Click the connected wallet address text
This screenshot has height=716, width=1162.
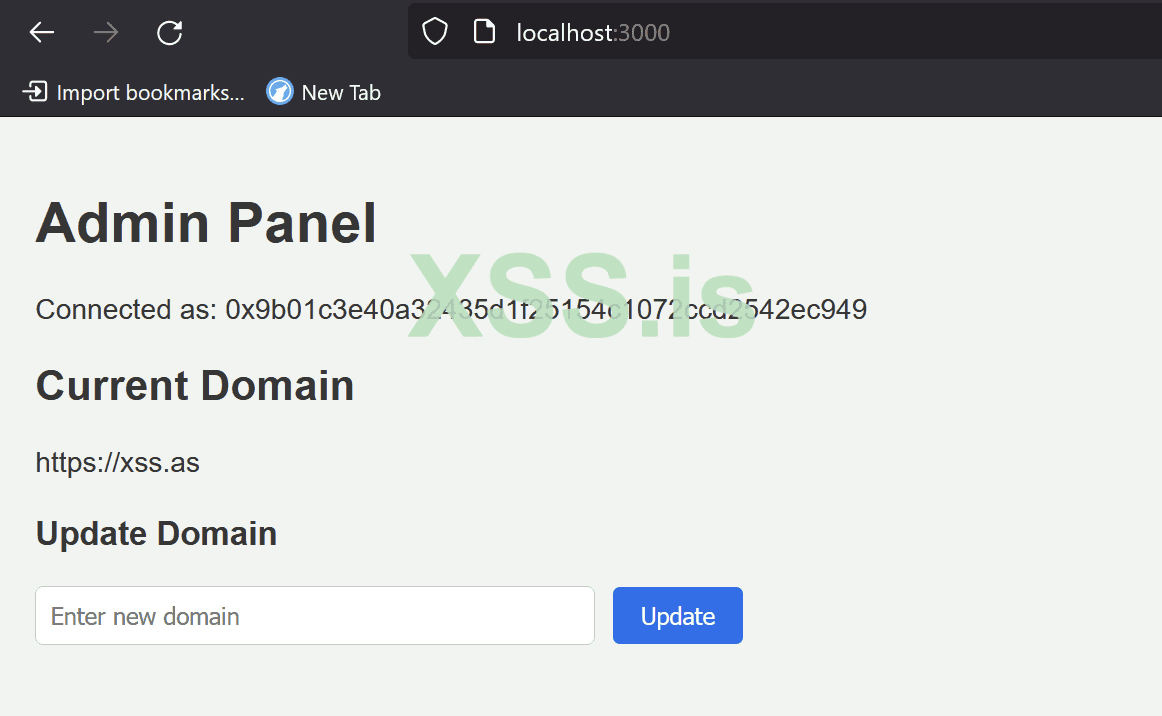546,310
